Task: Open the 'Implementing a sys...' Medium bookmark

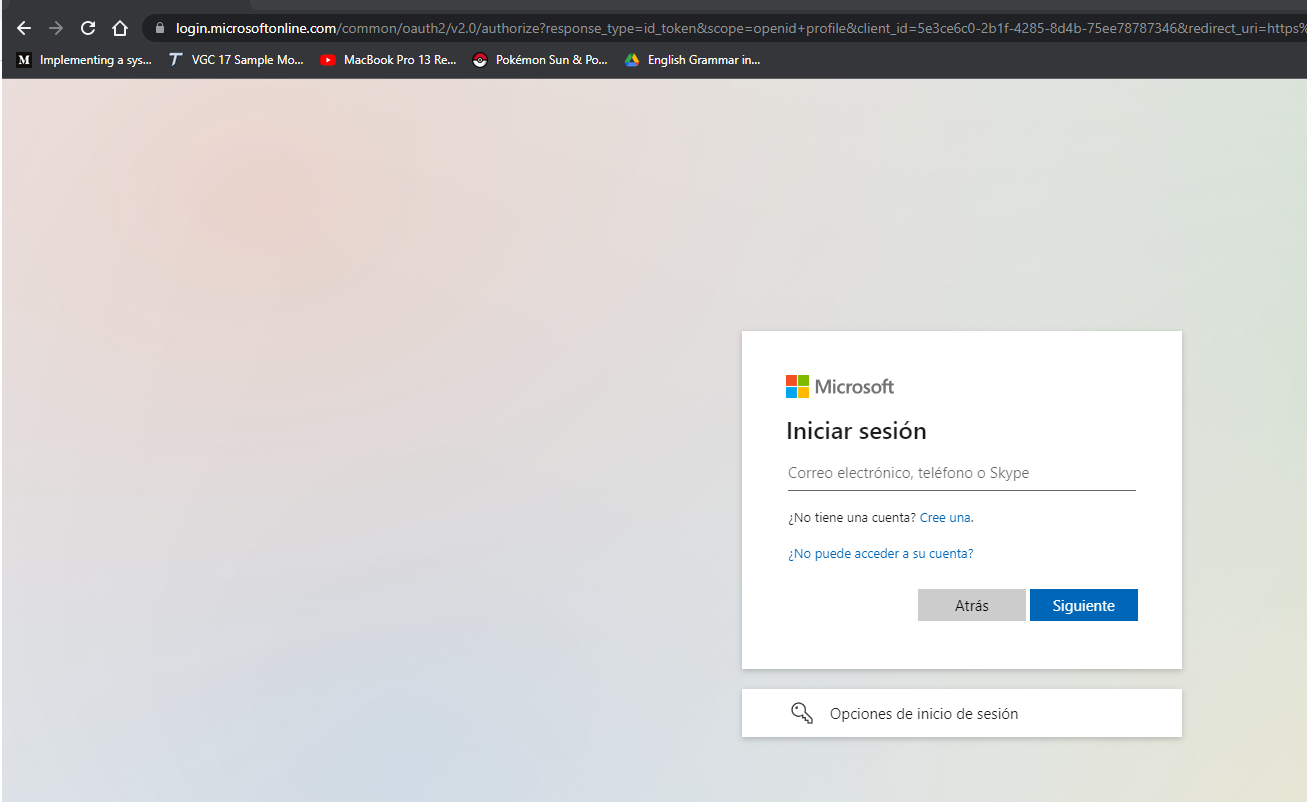Action: [84, 60]
